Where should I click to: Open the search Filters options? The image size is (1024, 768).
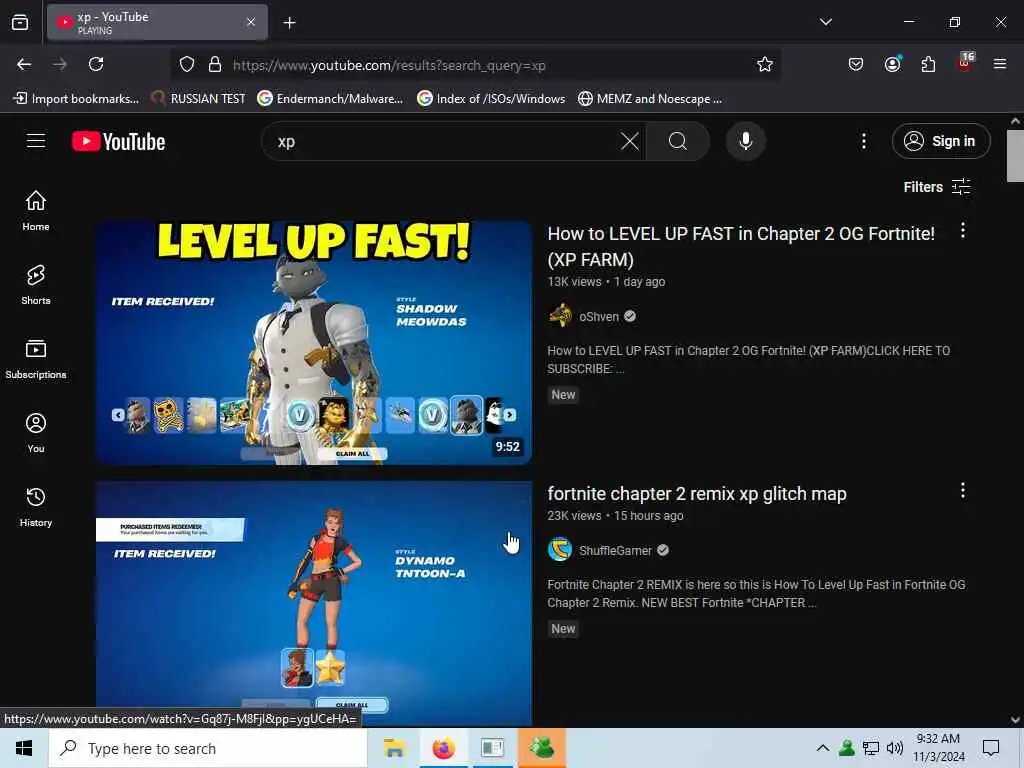tap(936, 187)
